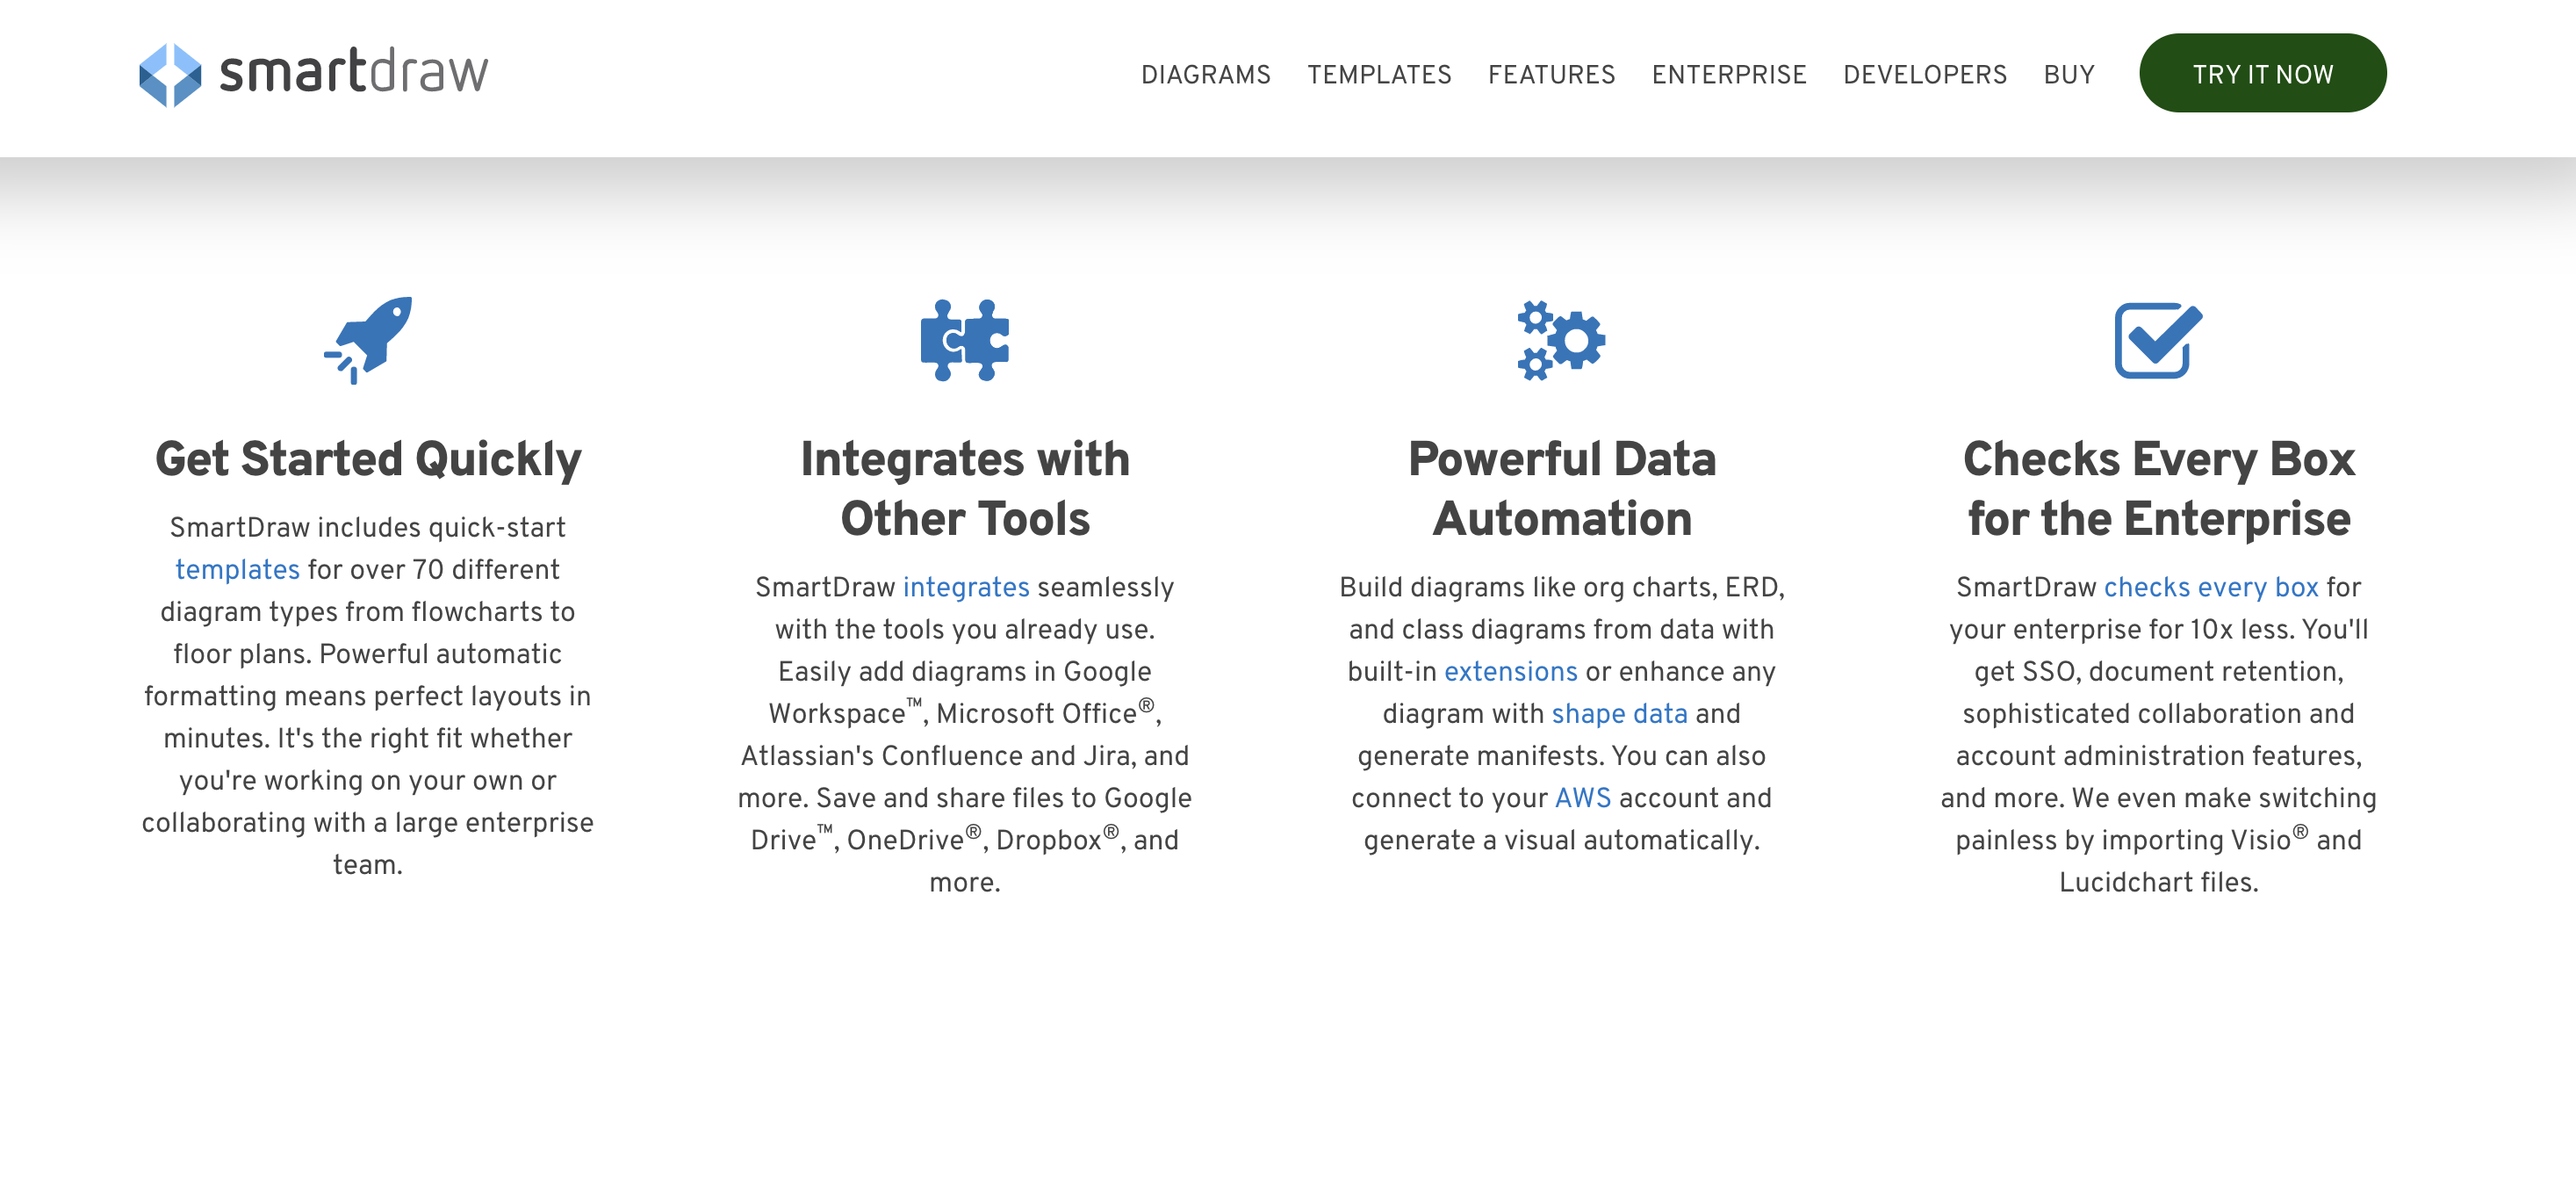
Task: Open the AWS link
Action: pos(1582,798)
